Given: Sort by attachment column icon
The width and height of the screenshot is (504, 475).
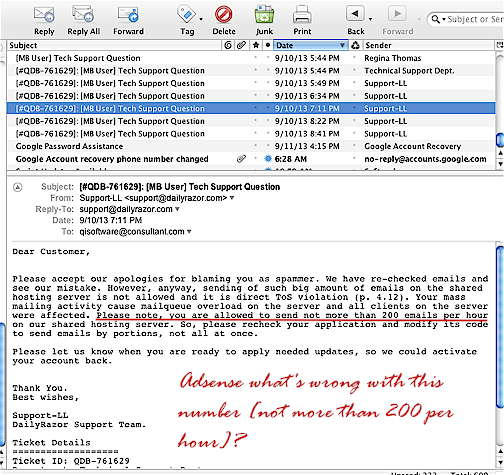Looking at the screenshot, I should click(241, 45).
